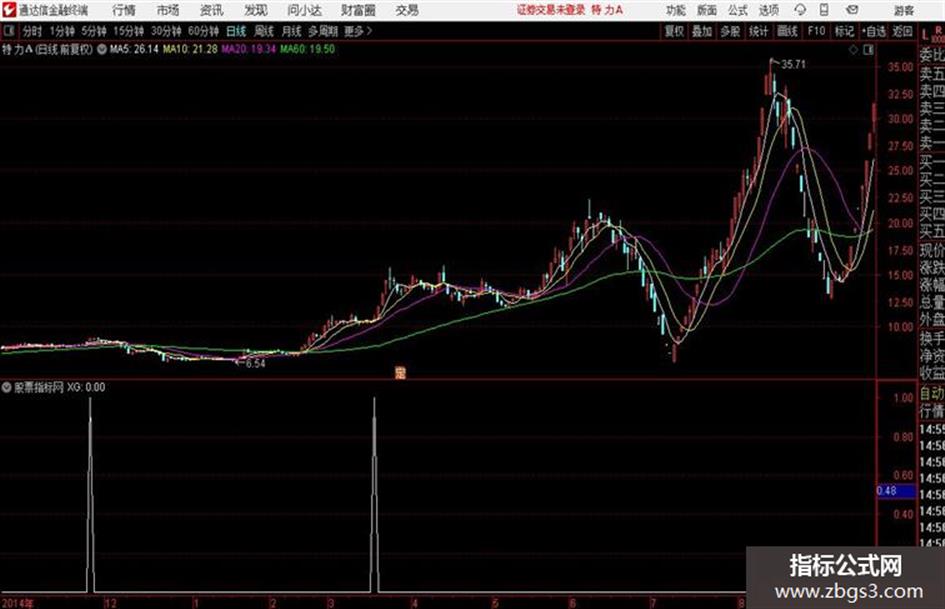
Task: Click the 12 month marker on timeline
Action: click(110, 603)
